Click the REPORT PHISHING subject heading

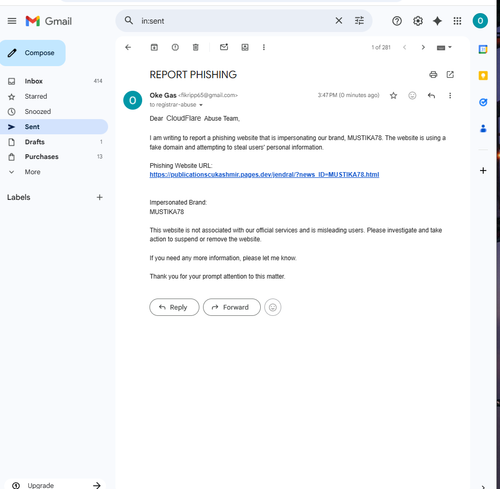[x=193, y=75]
